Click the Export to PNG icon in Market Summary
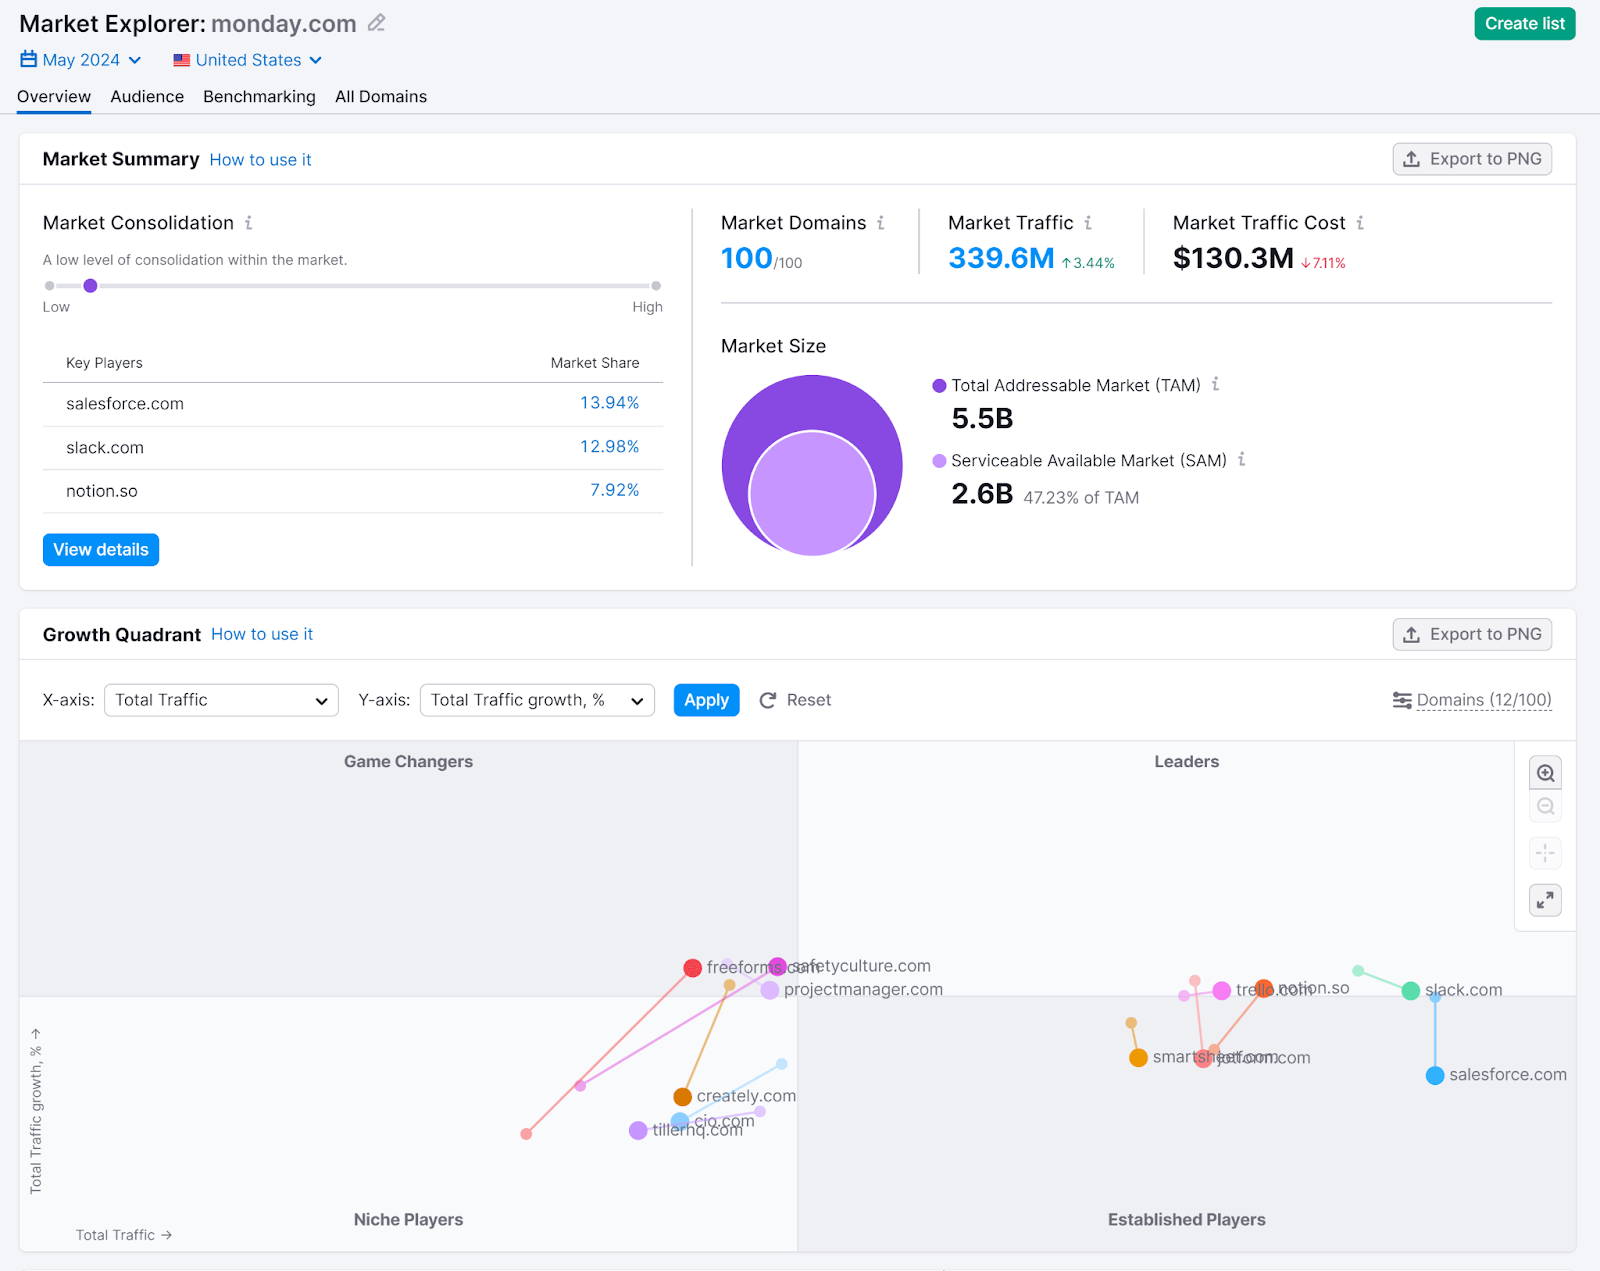The width and height of the screenshot is (1600, 1271). pos(1412,158)
